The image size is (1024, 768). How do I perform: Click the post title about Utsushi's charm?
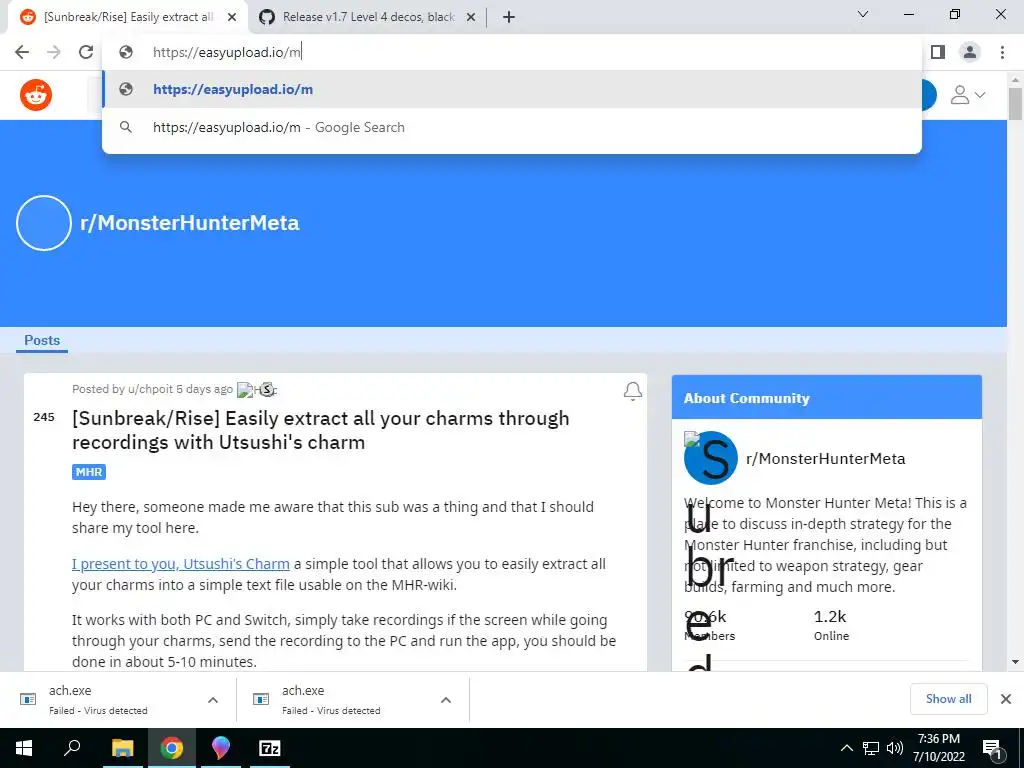tap(321, 430)
